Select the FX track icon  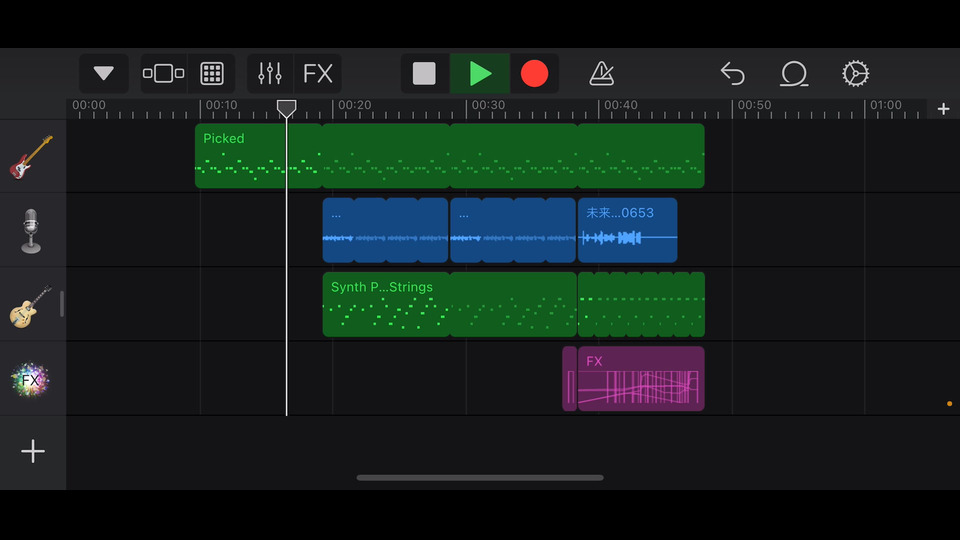tap(32, 379)
